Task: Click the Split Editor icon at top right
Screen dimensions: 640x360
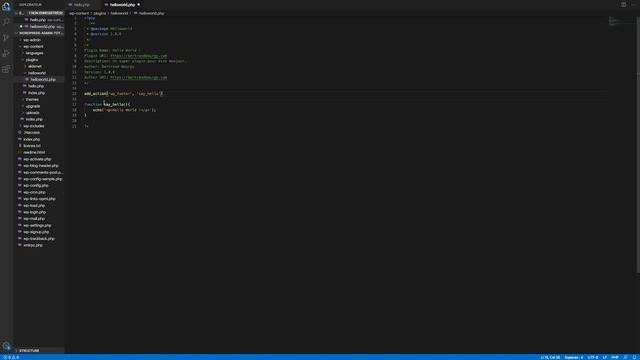Action: coord(623,4)
